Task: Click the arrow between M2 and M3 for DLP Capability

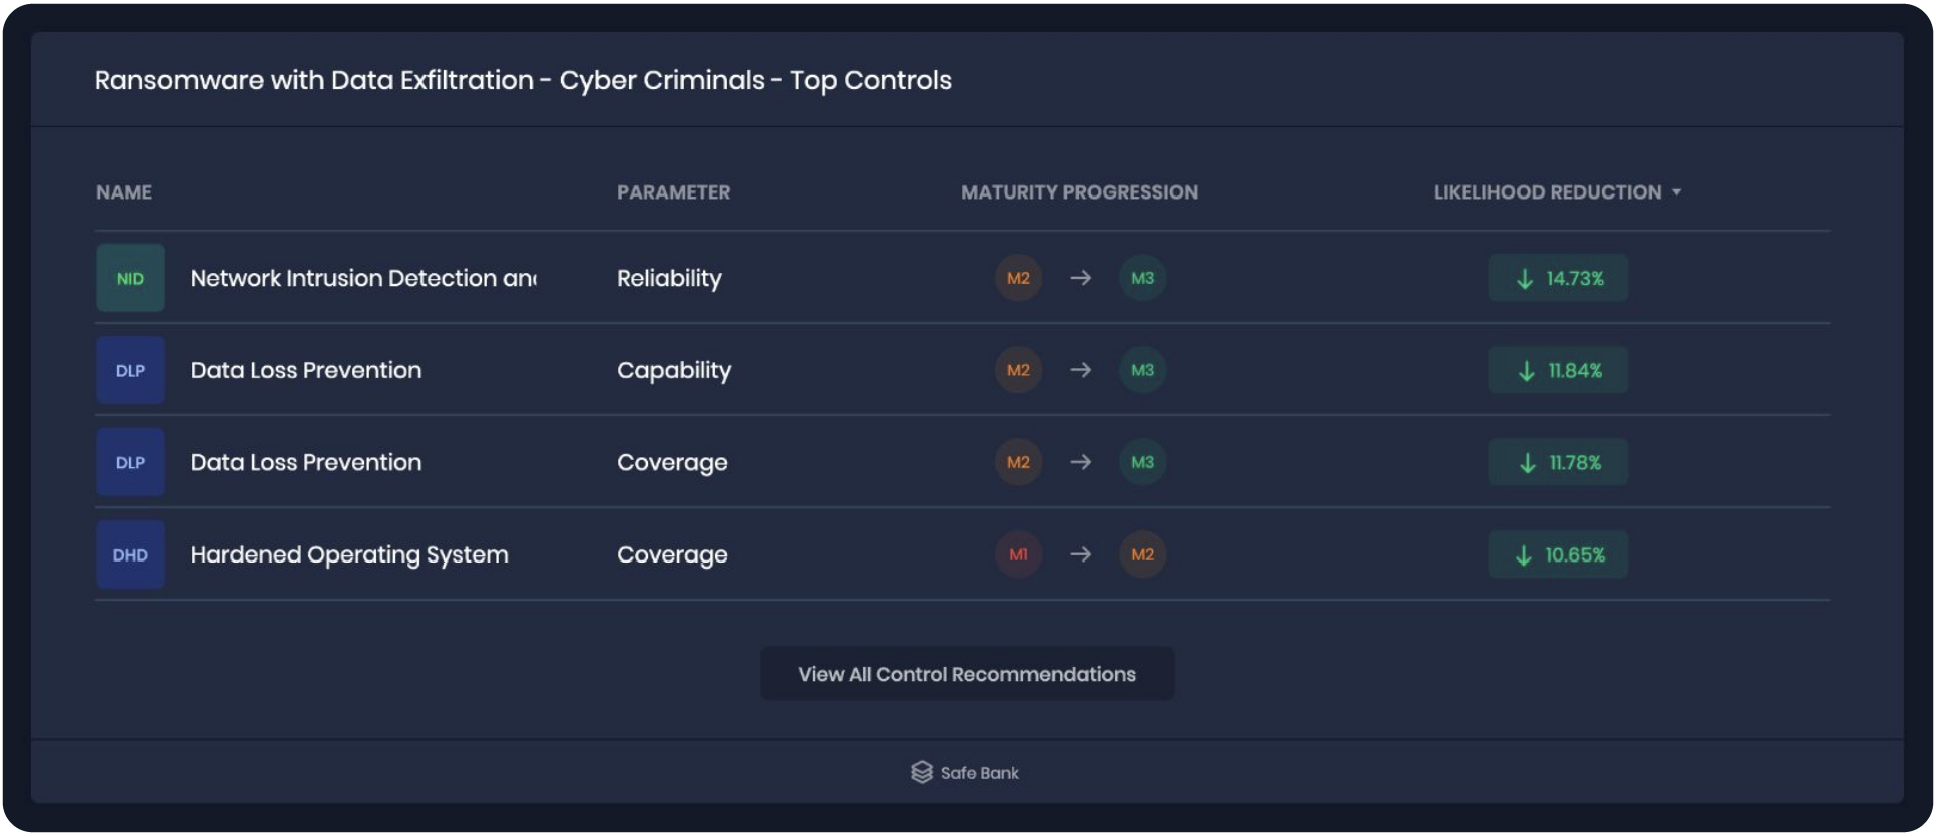Action: 1080,370
